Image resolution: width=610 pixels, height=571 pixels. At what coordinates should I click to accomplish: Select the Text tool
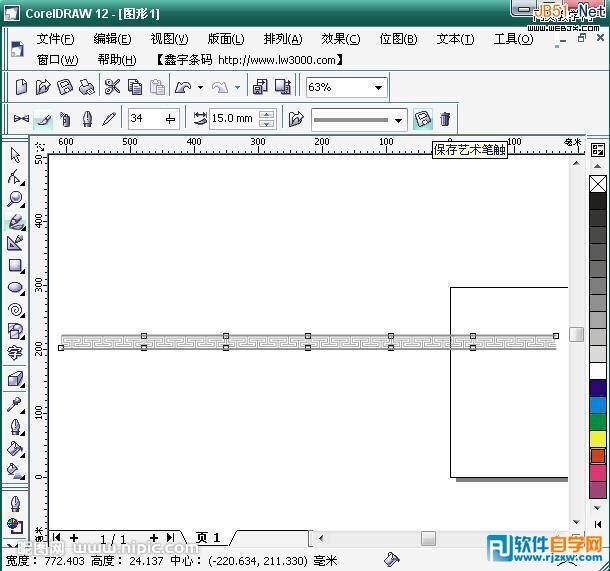click(15, 353)
